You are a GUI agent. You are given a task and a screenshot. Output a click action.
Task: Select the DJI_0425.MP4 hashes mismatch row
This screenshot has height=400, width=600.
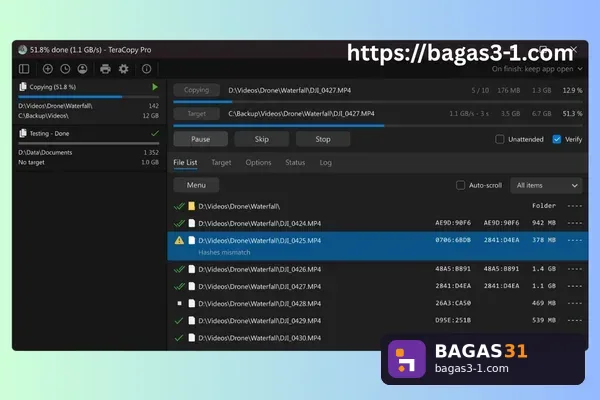377,246
